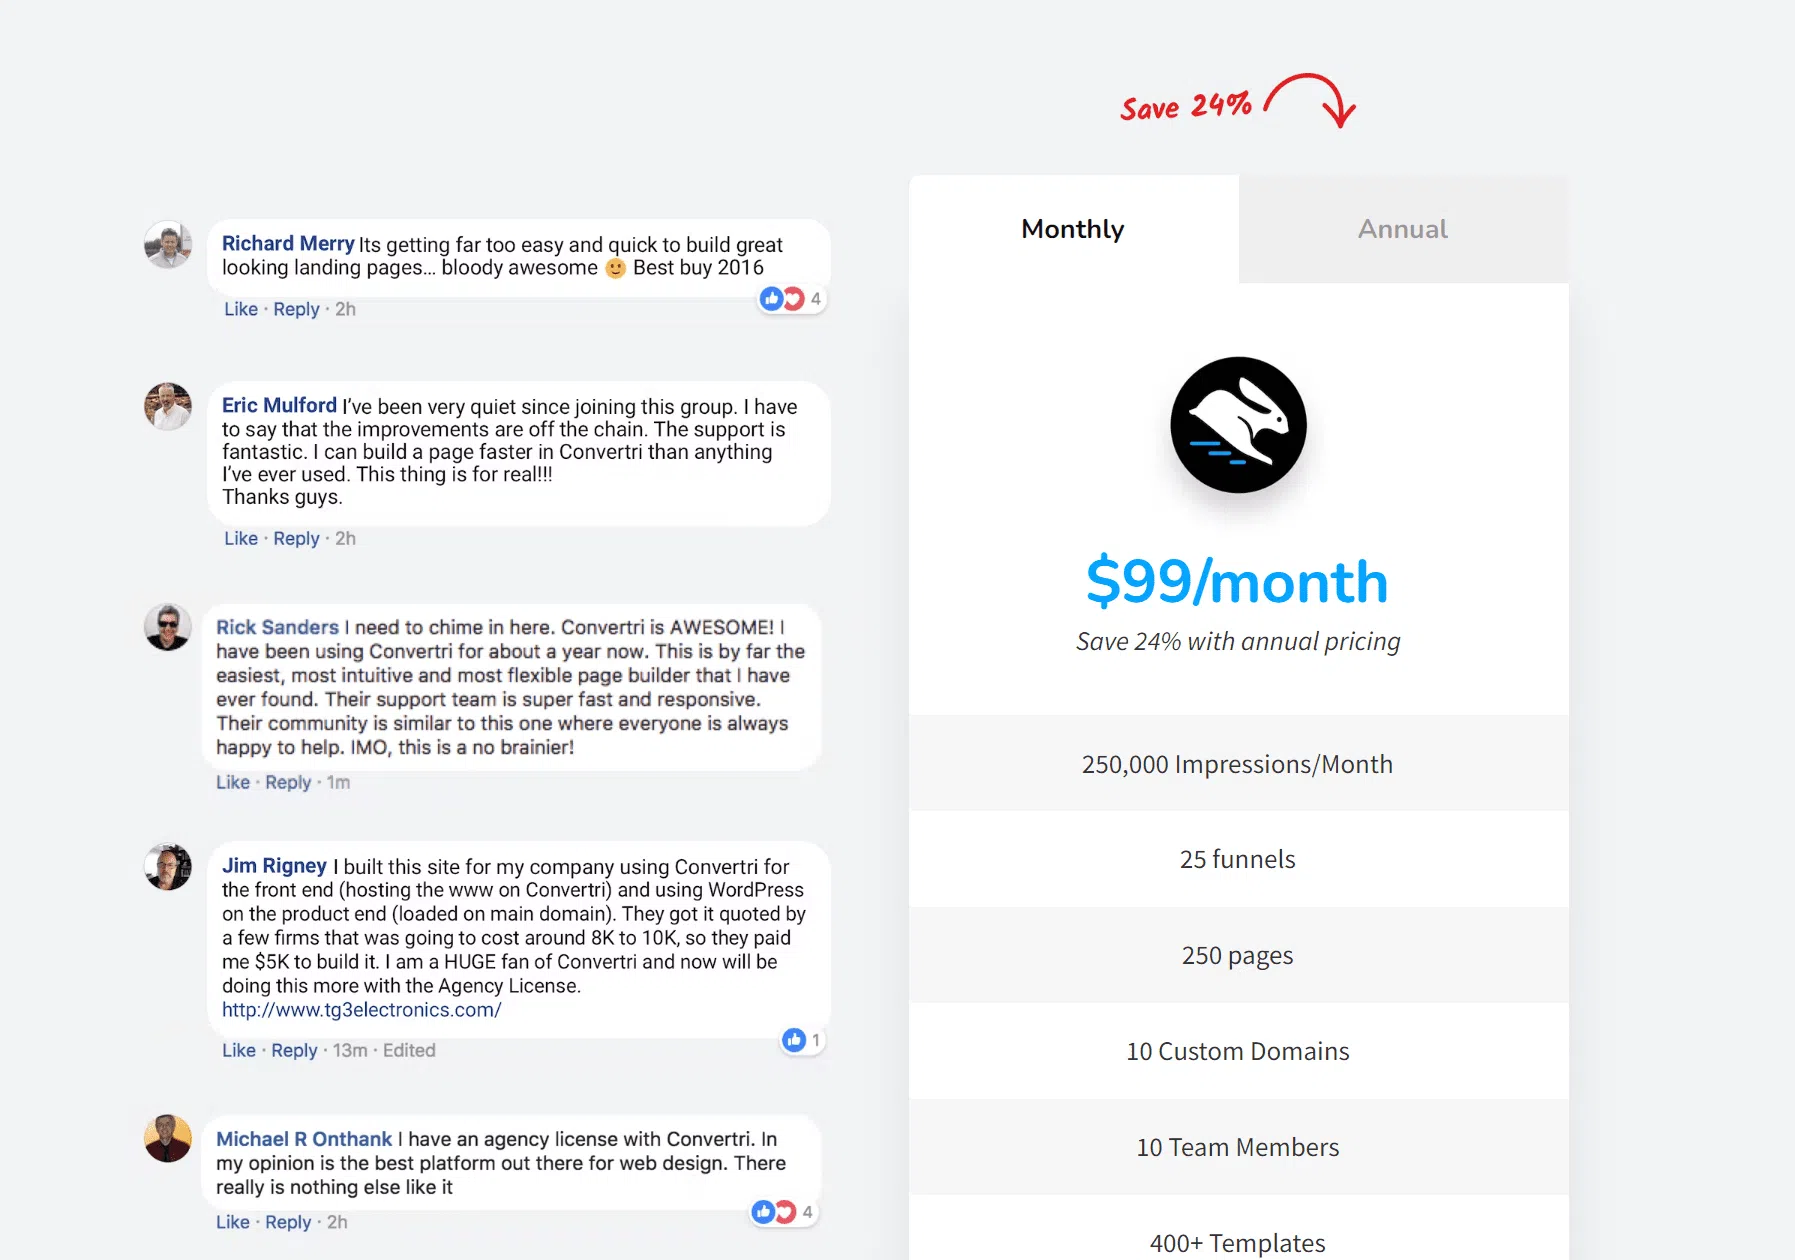
Task: Click Jim Rigney's profile avatar
Action: tap(168, 866)
